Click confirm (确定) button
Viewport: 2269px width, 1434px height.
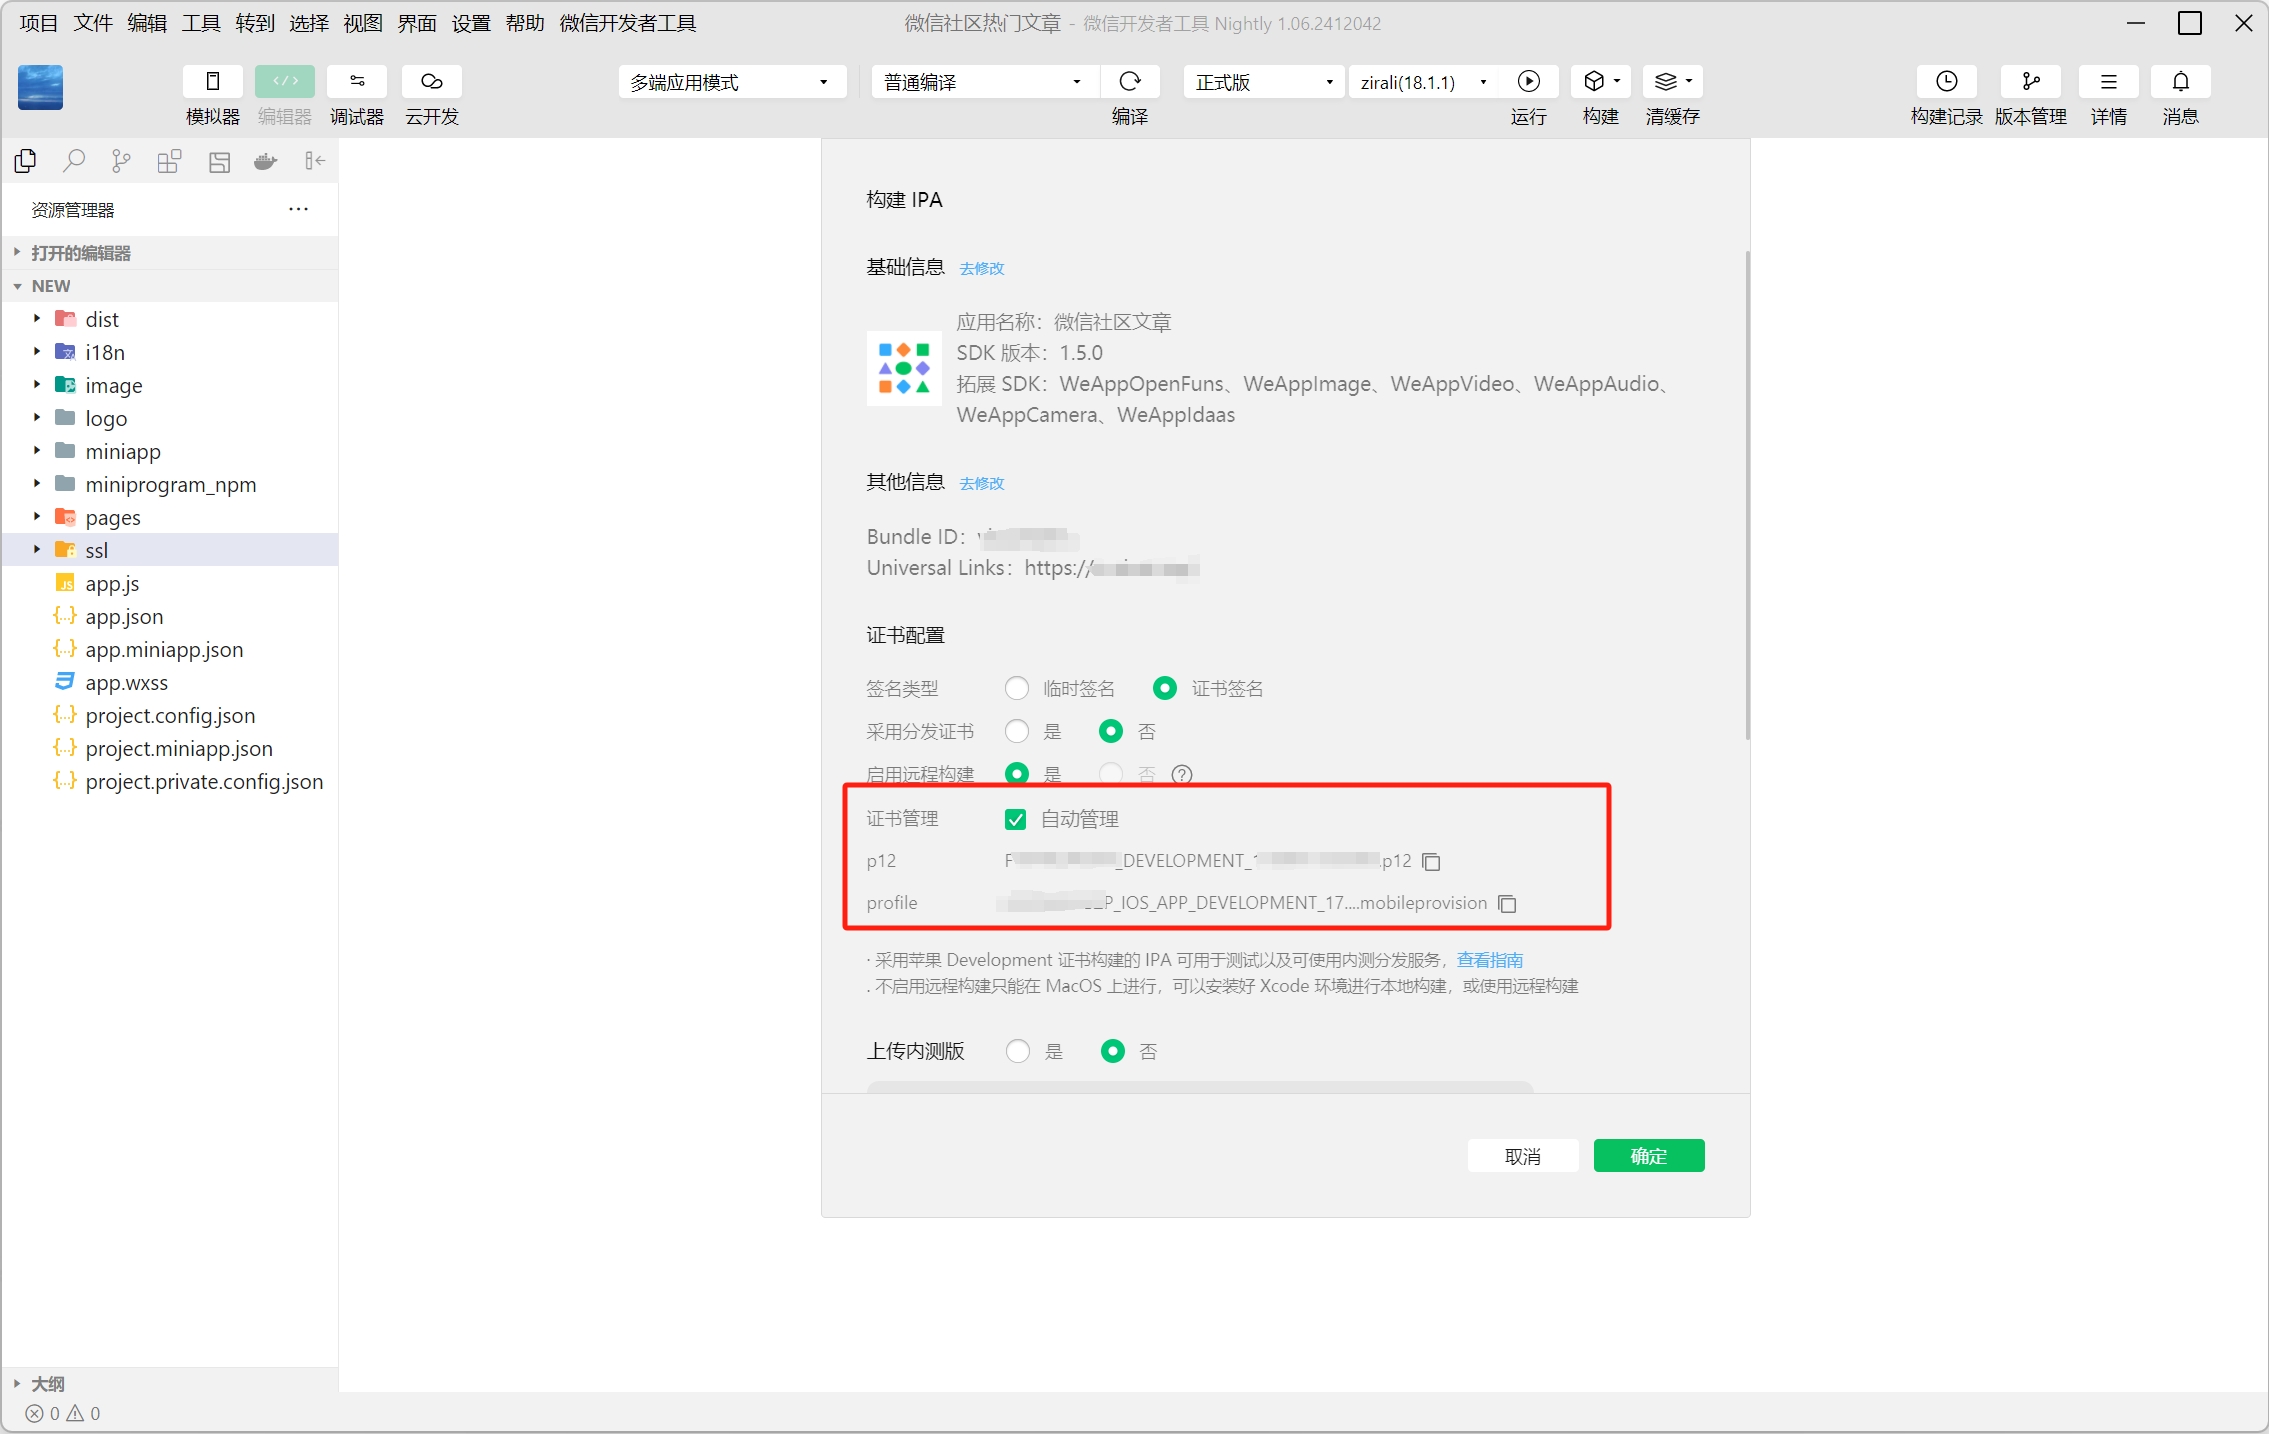click(1649, 1157)
